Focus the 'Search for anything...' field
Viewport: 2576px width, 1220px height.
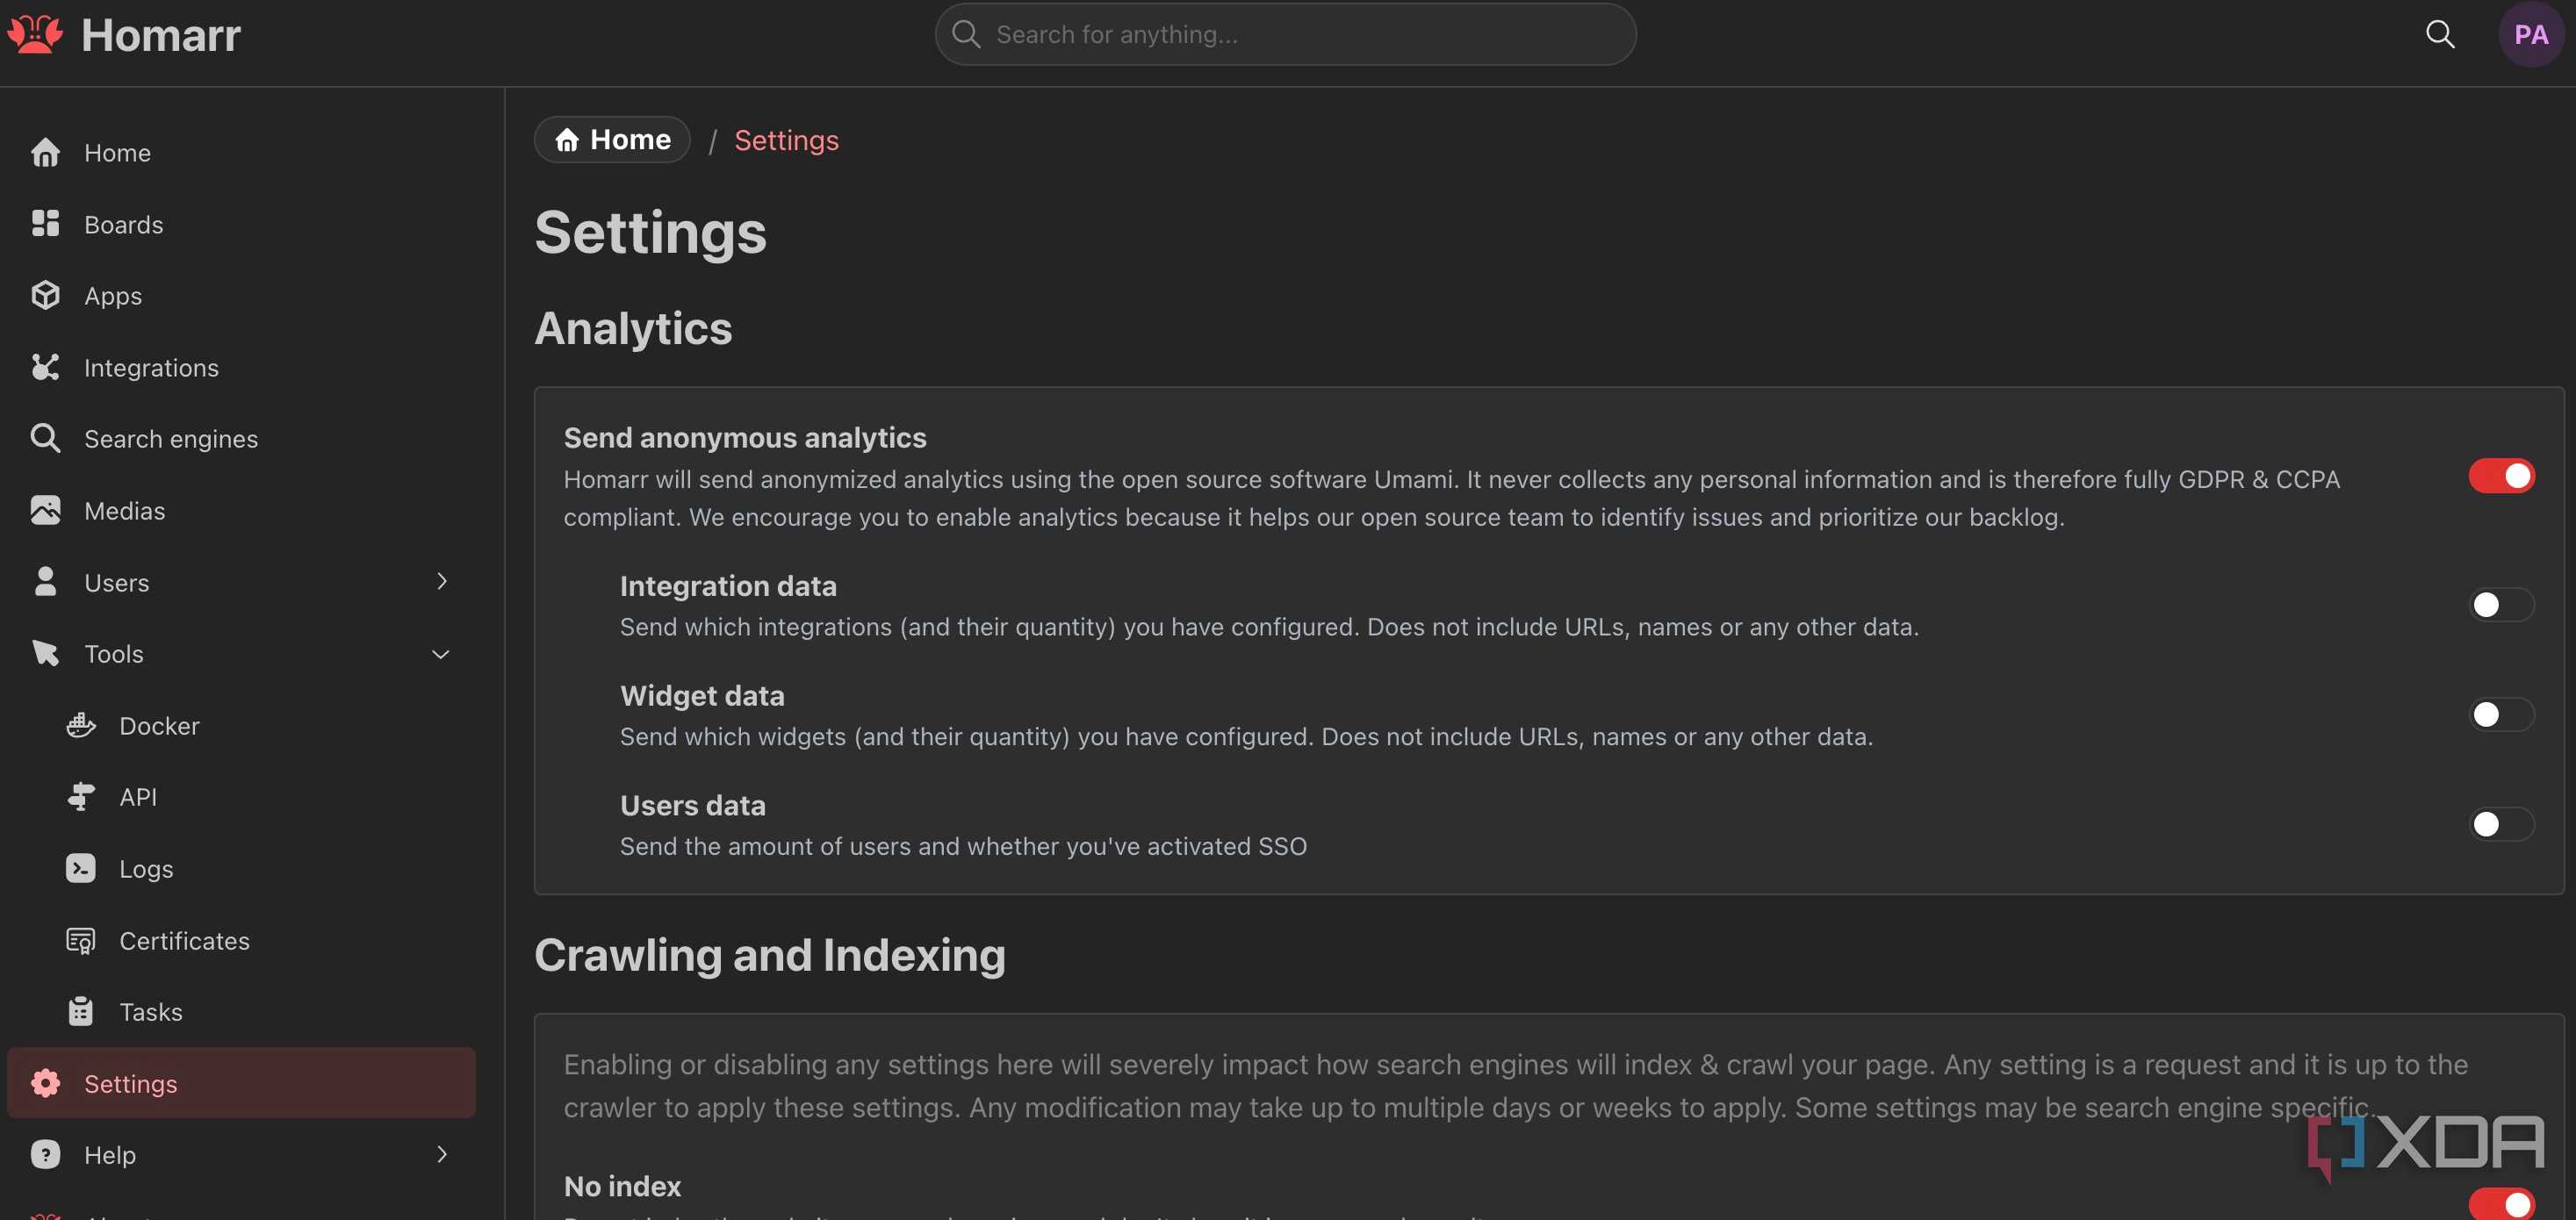[1285, 34]
